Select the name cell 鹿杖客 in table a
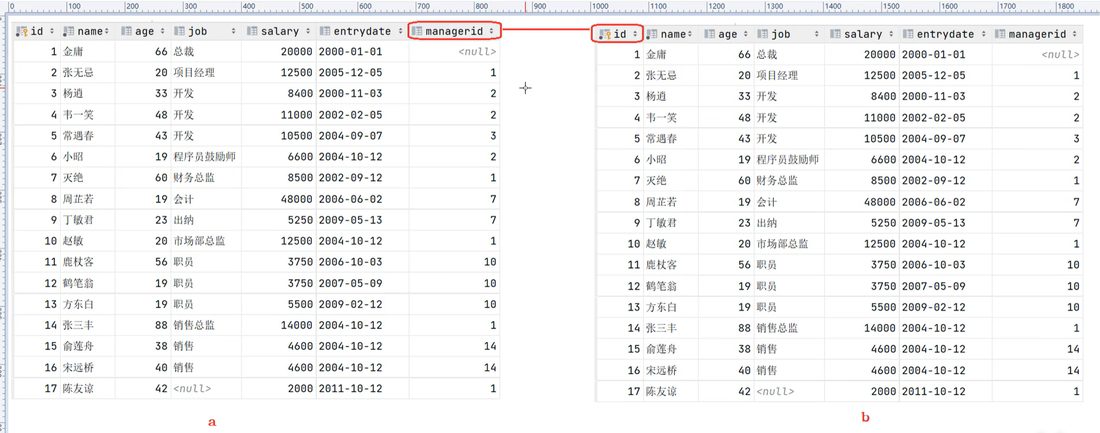The image size is (1100, 433). tap(88, 262)
